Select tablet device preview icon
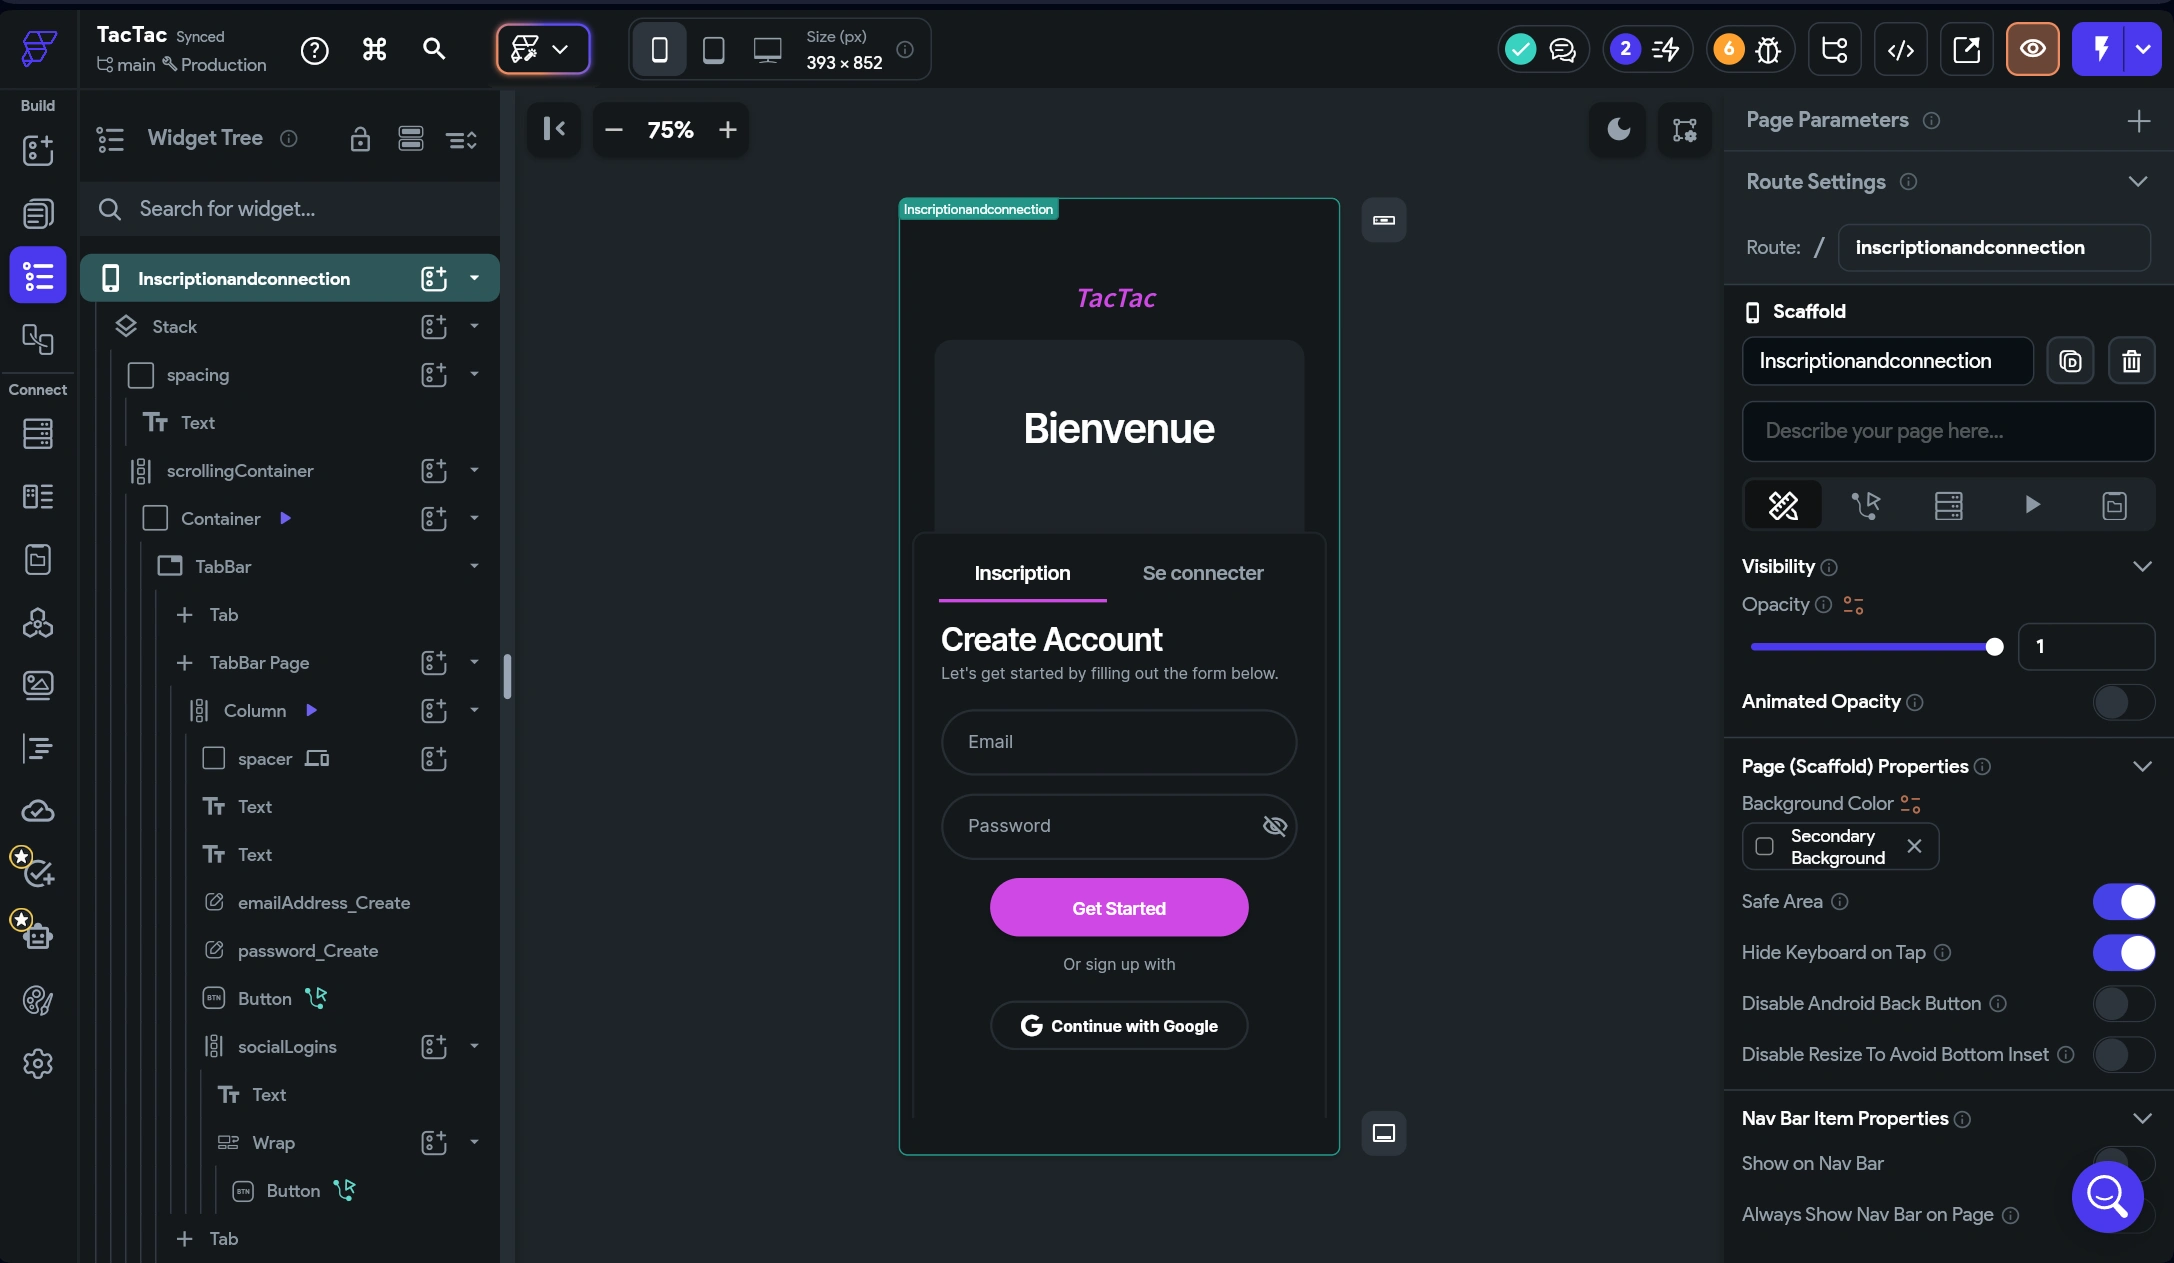 click(x=713, y=49)
